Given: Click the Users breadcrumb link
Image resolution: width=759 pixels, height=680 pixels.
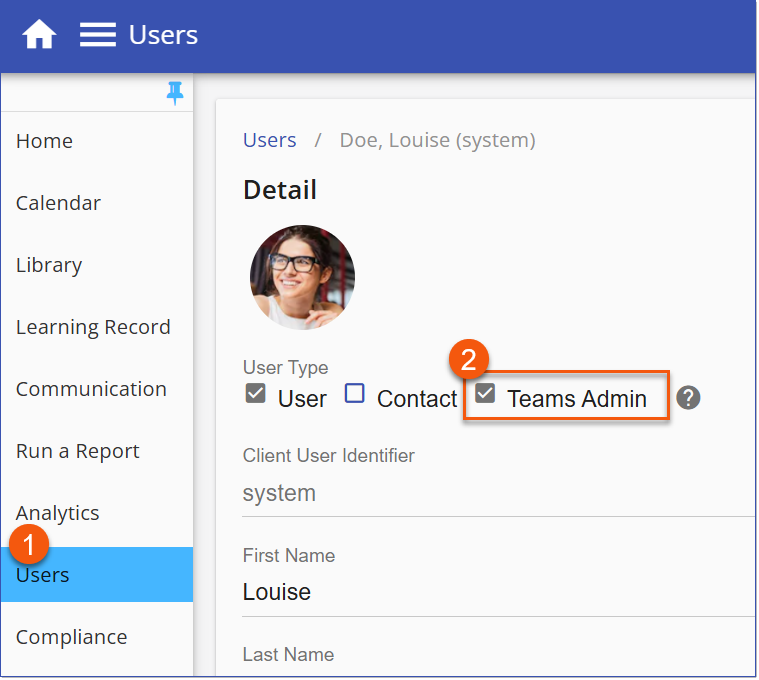Looking at the screenshot, I should [x=270, y=140].
